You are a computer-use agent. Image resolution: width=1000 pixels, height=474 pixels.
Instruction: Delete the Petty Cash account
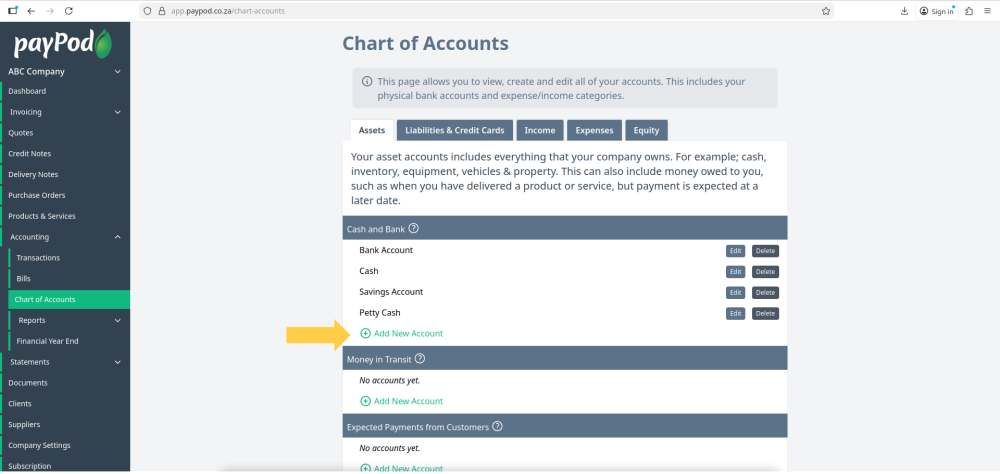pos(765,314)
